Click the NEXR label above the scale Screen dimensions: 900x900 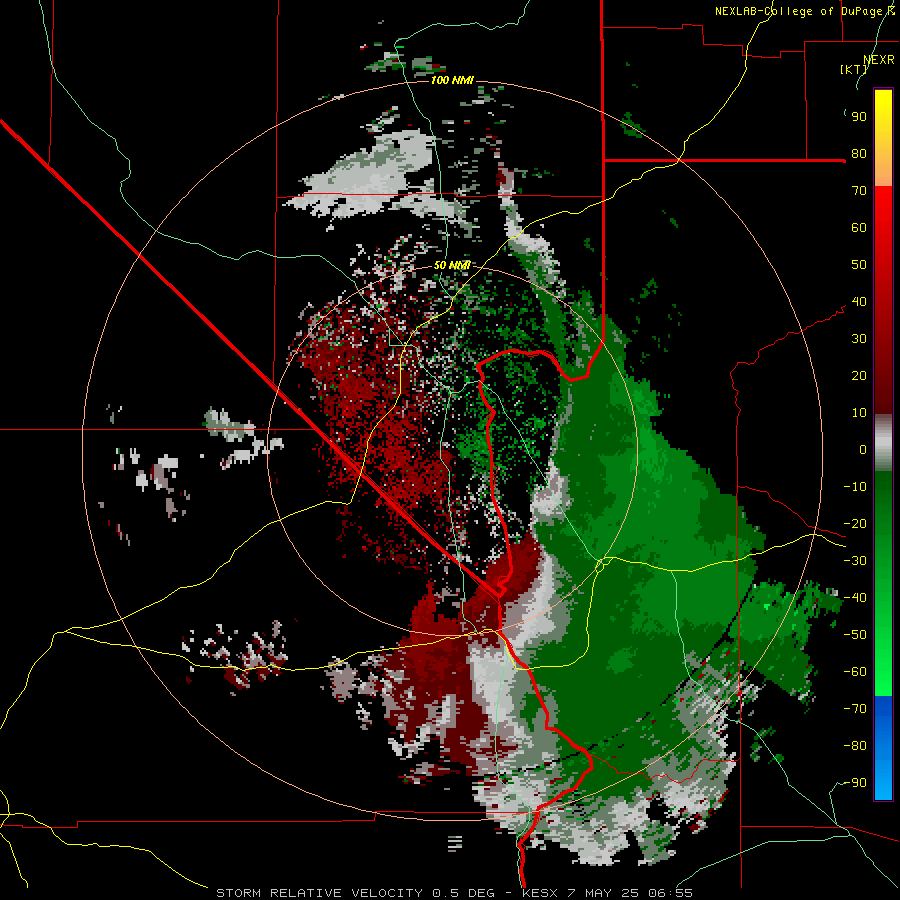[x=879, y=60]
